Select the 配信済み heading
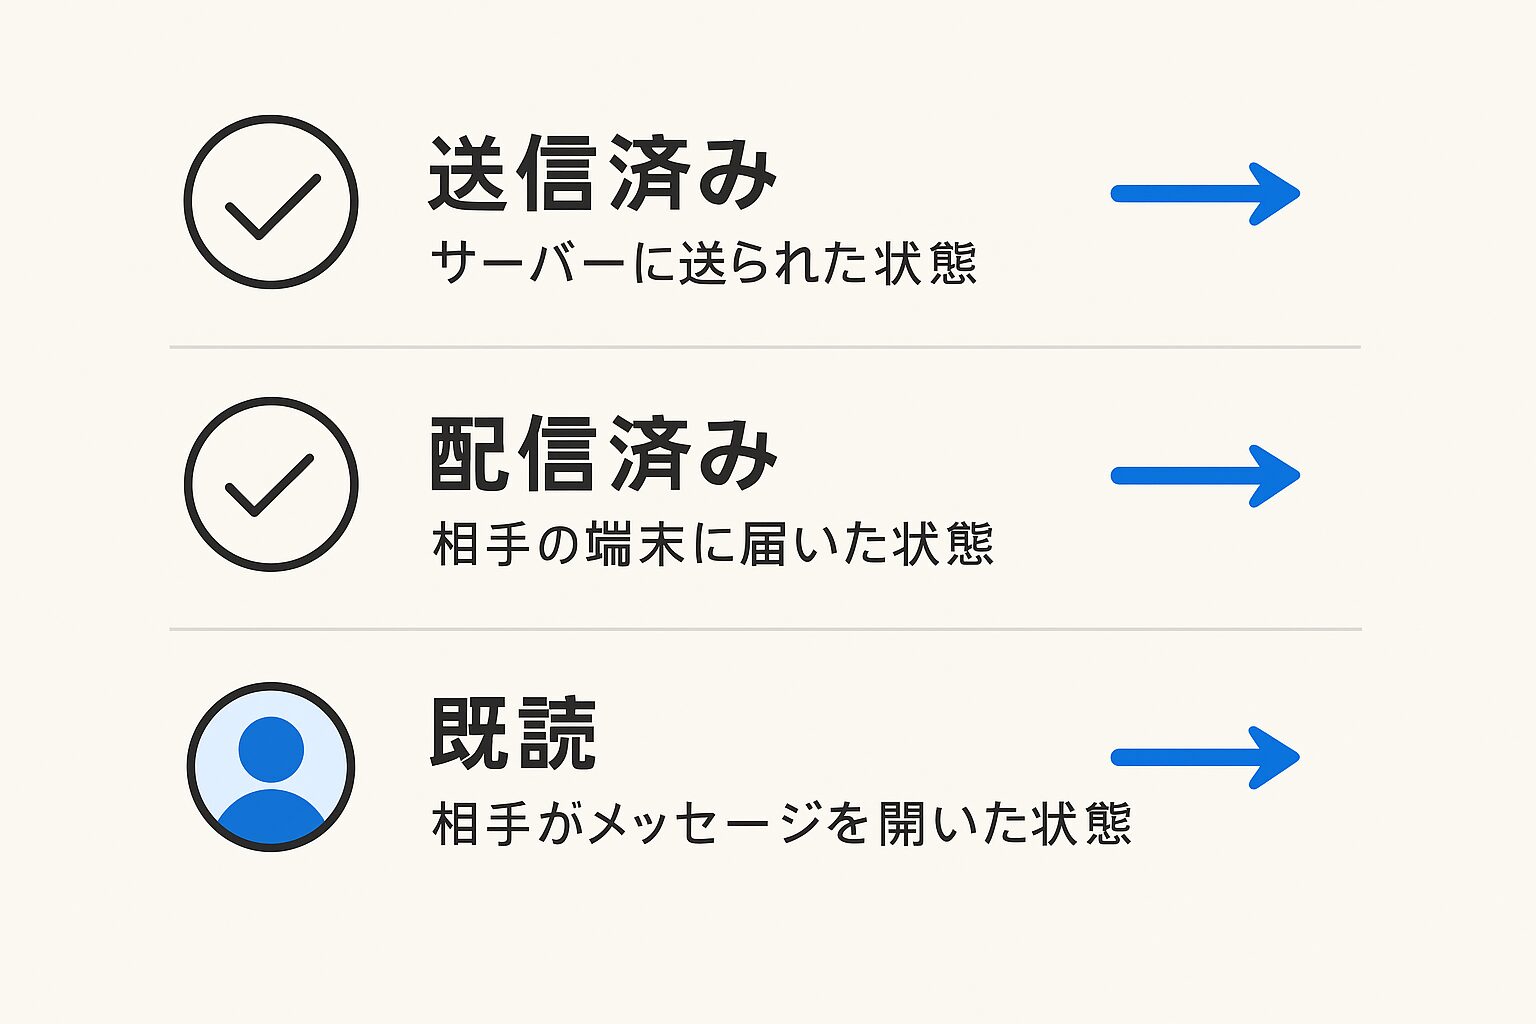The height and width of the screenshot is (1024, 1536). pos(602,455)
